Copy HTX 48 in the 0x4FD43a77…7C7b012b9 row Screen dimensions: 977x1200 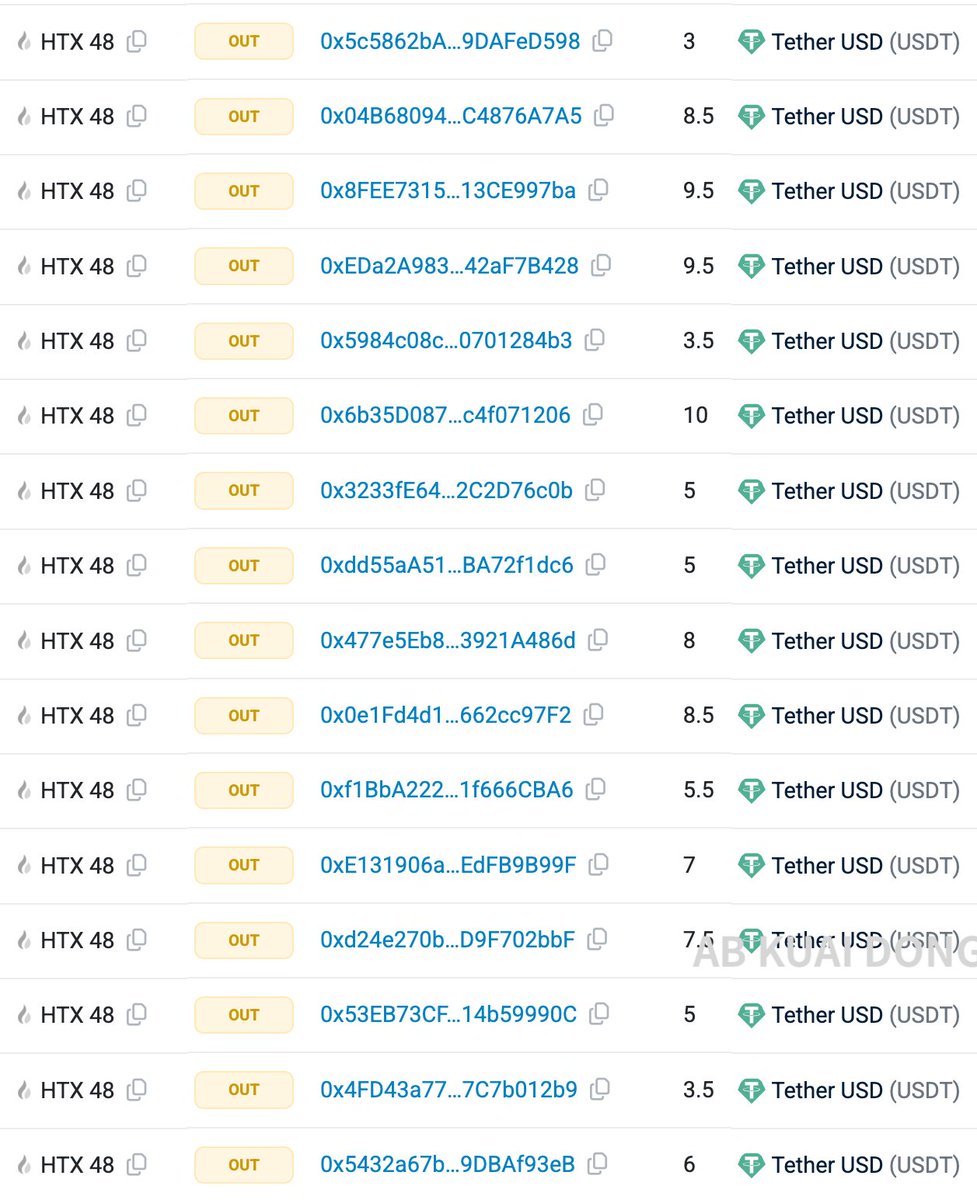137,1090
